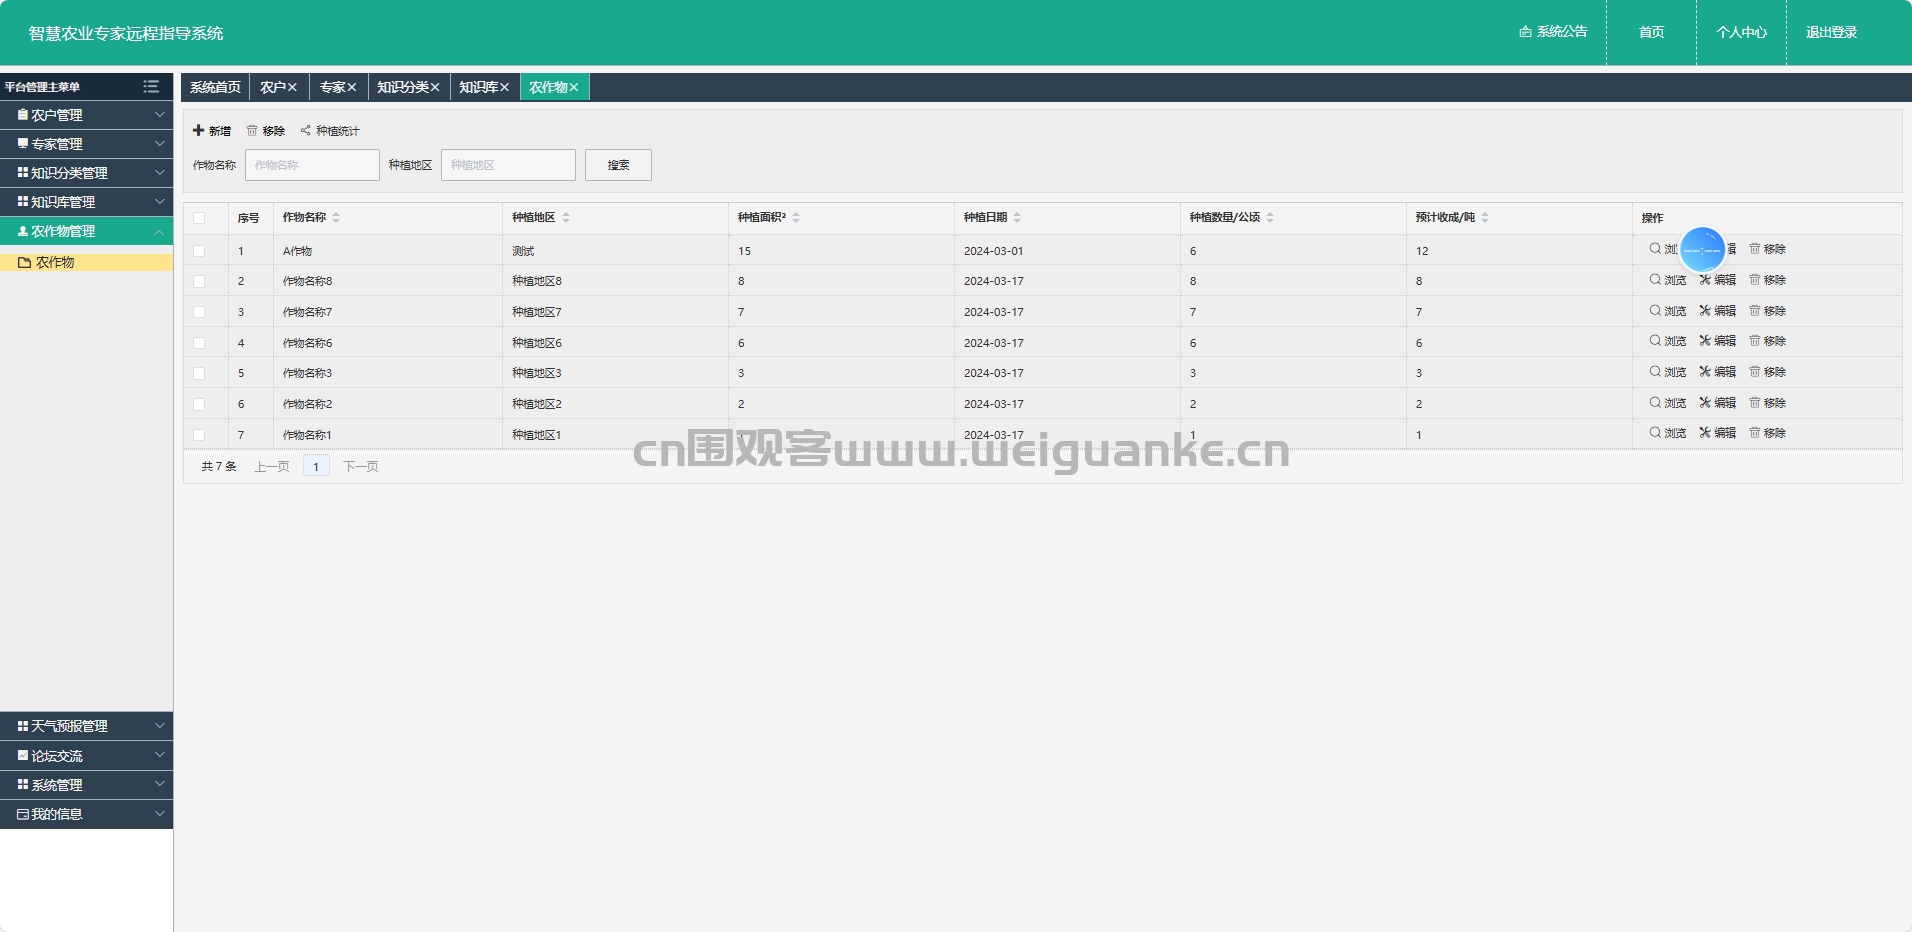Click 移除 trash for row 作物名称1
1912x932 pixels.
pyautogui.click(x=1768, y=433)
